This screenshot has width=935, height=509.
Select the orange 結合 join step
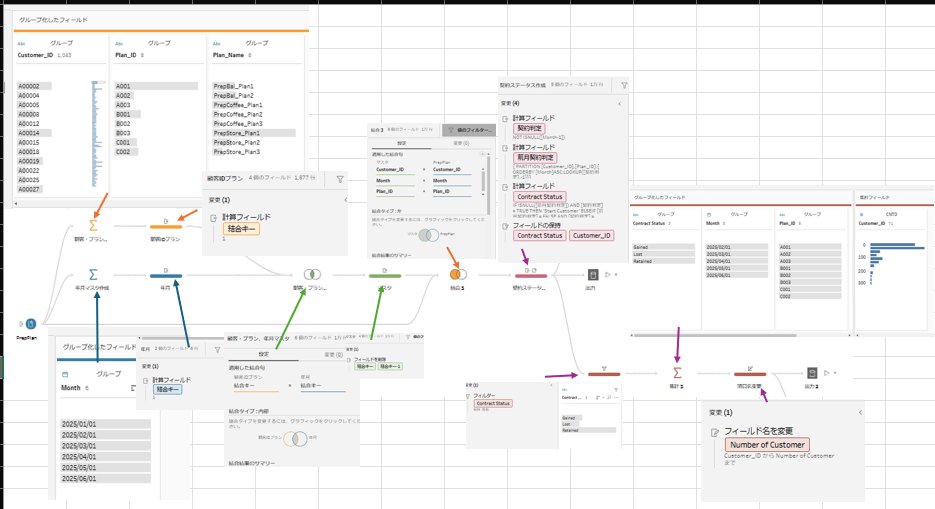(x=458, y=274)
